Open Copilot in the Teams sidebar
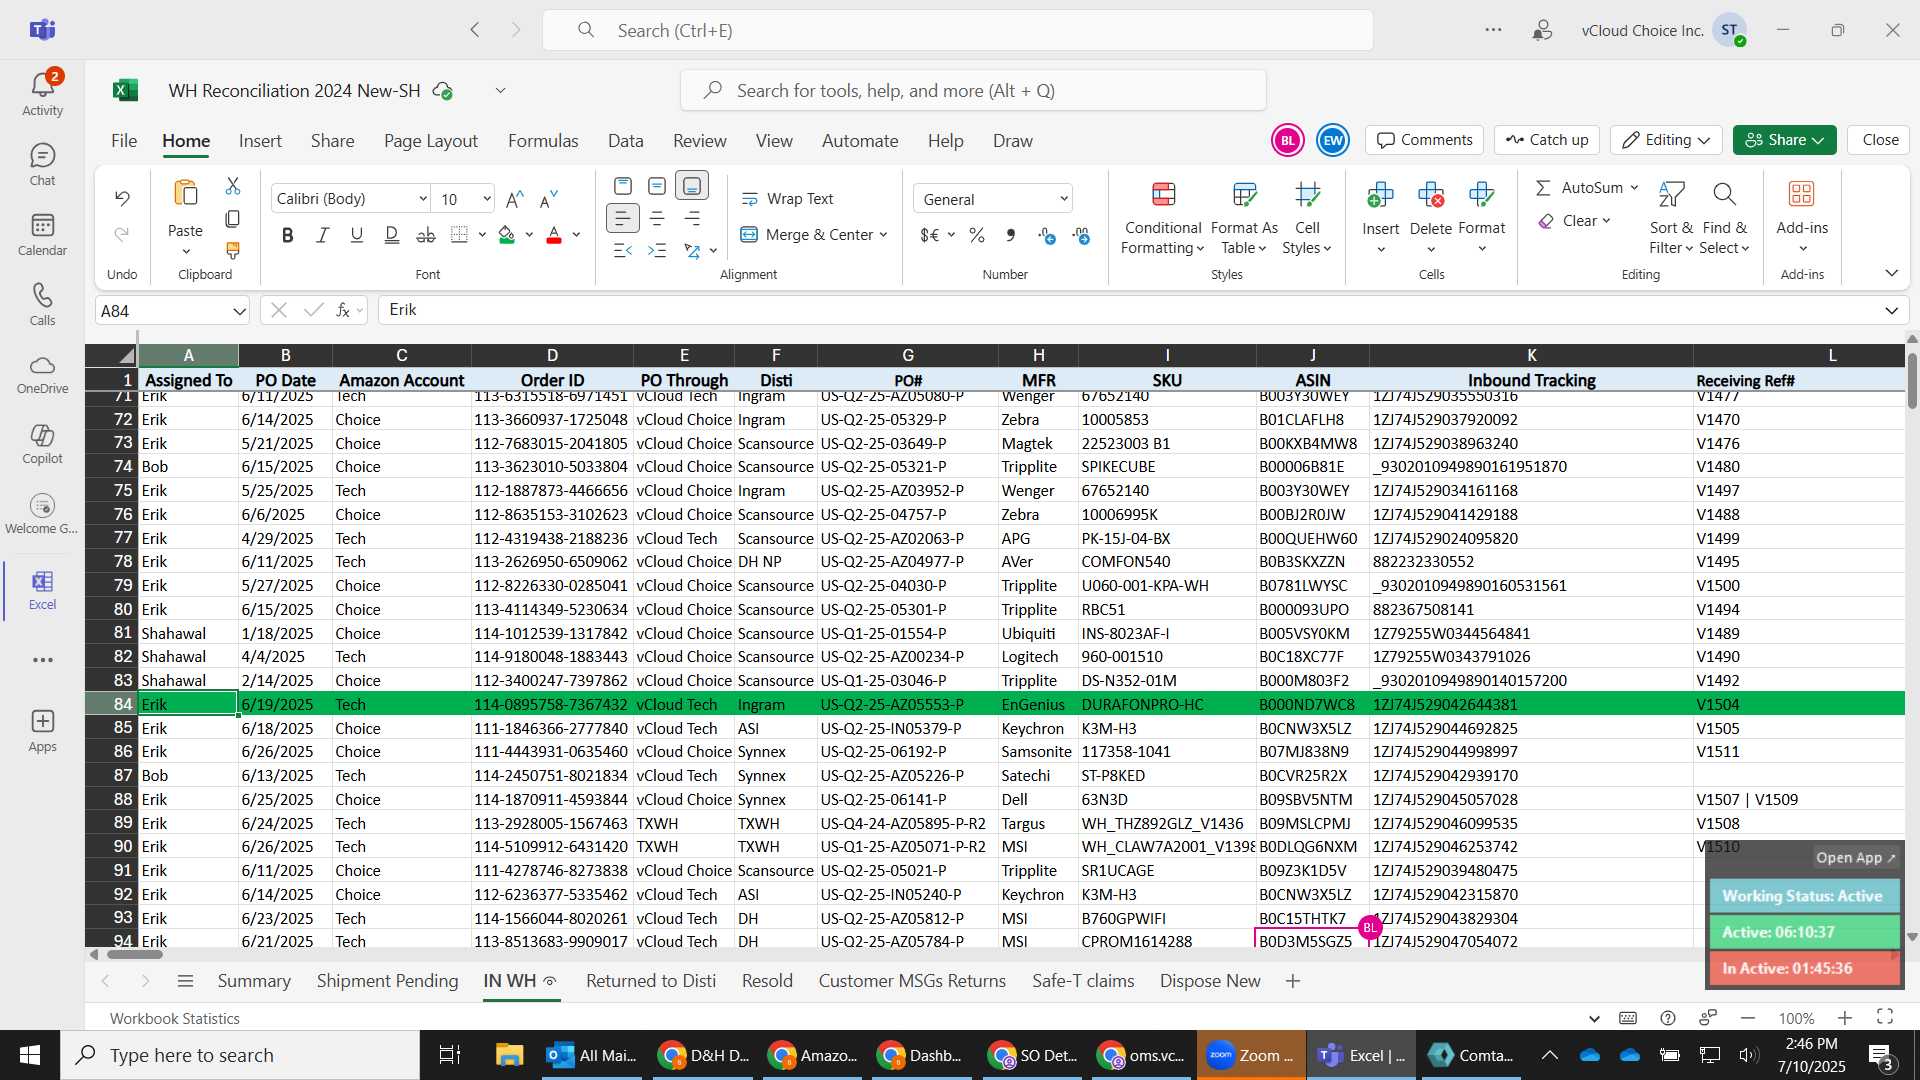 [42, 444]
